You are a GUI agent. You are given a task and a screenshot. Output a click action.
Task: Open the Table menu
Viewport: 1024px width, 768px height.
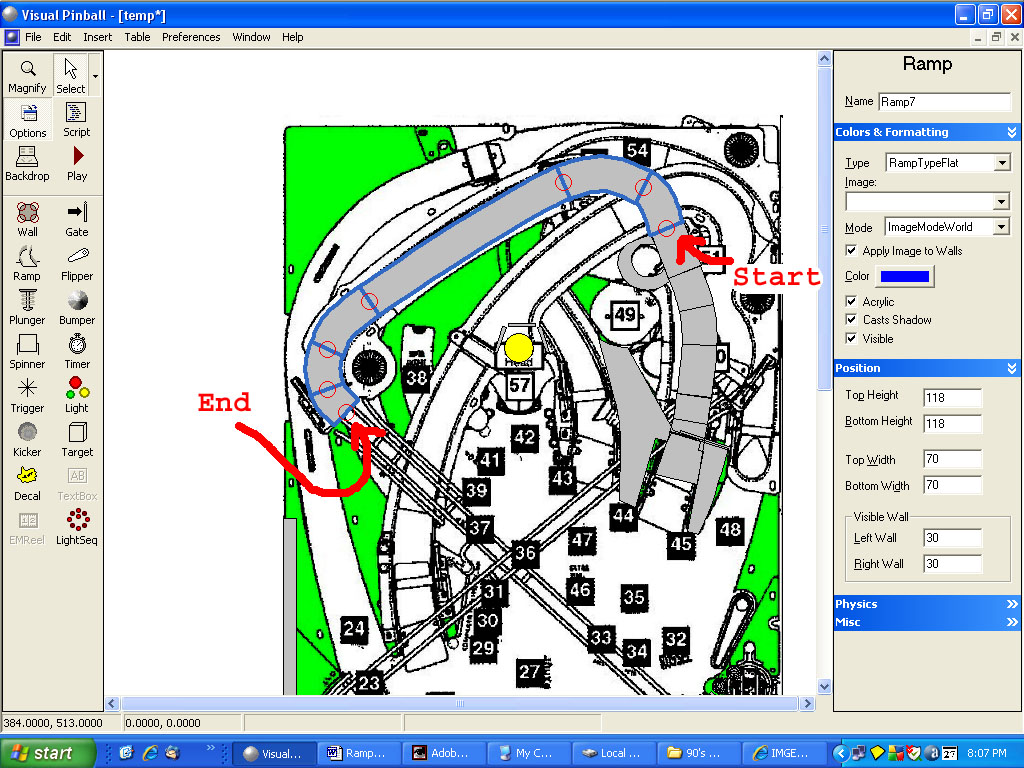[x=137, y=37]
